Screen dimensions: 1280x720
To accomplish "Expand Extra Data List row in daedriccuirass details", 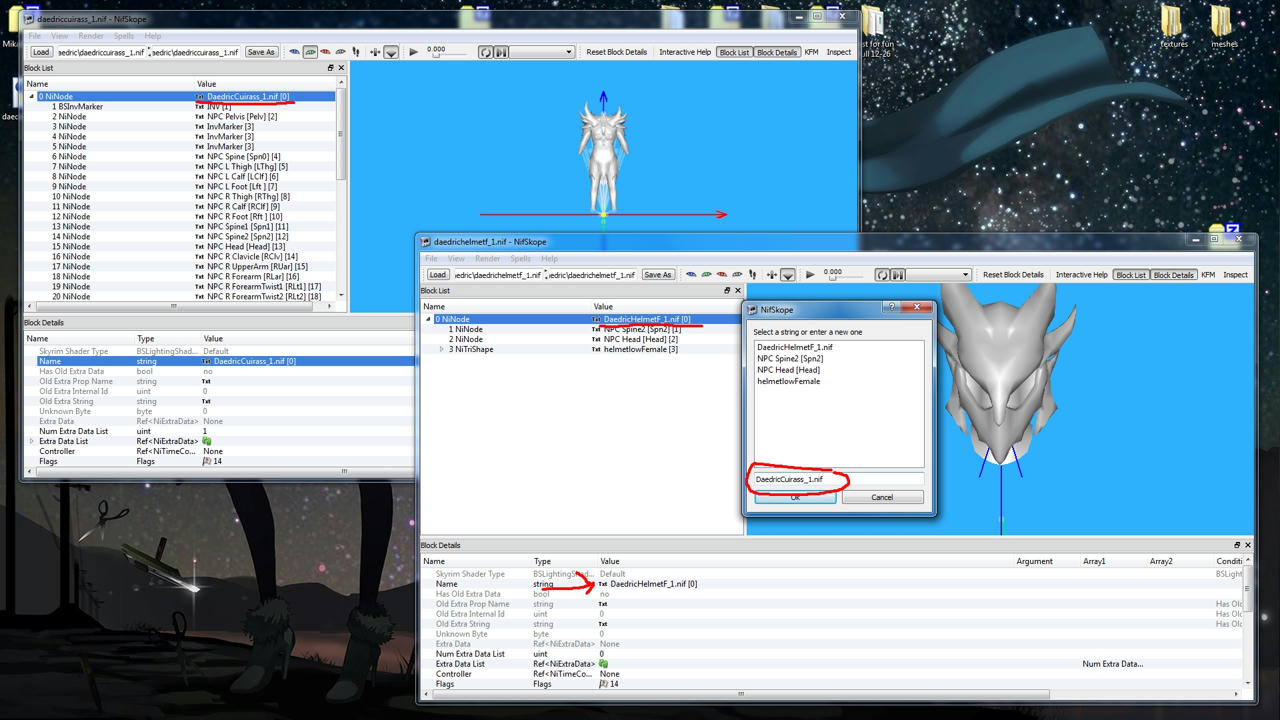I will click(x=31, y=441).
